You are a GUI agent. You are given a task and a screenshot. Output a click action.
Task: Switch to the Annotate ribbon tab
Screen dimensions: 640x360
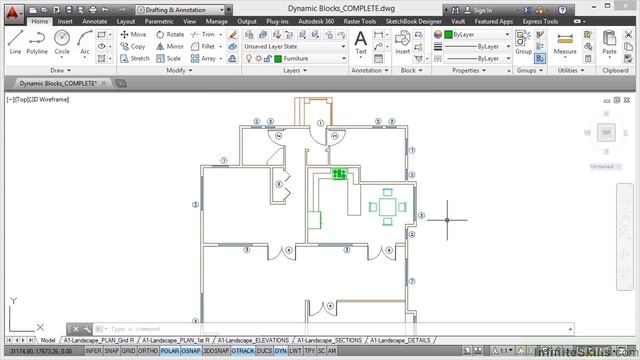95,21
